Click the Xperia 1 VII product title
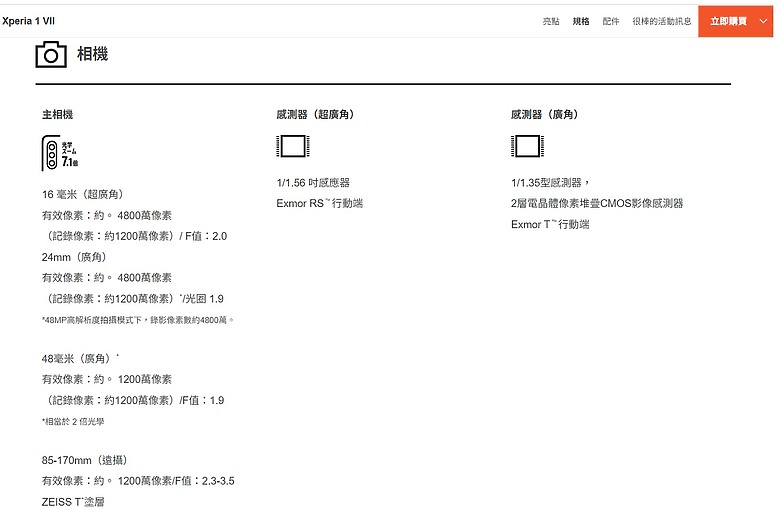This screenshot has width=780, height=509. pos(28,21)
